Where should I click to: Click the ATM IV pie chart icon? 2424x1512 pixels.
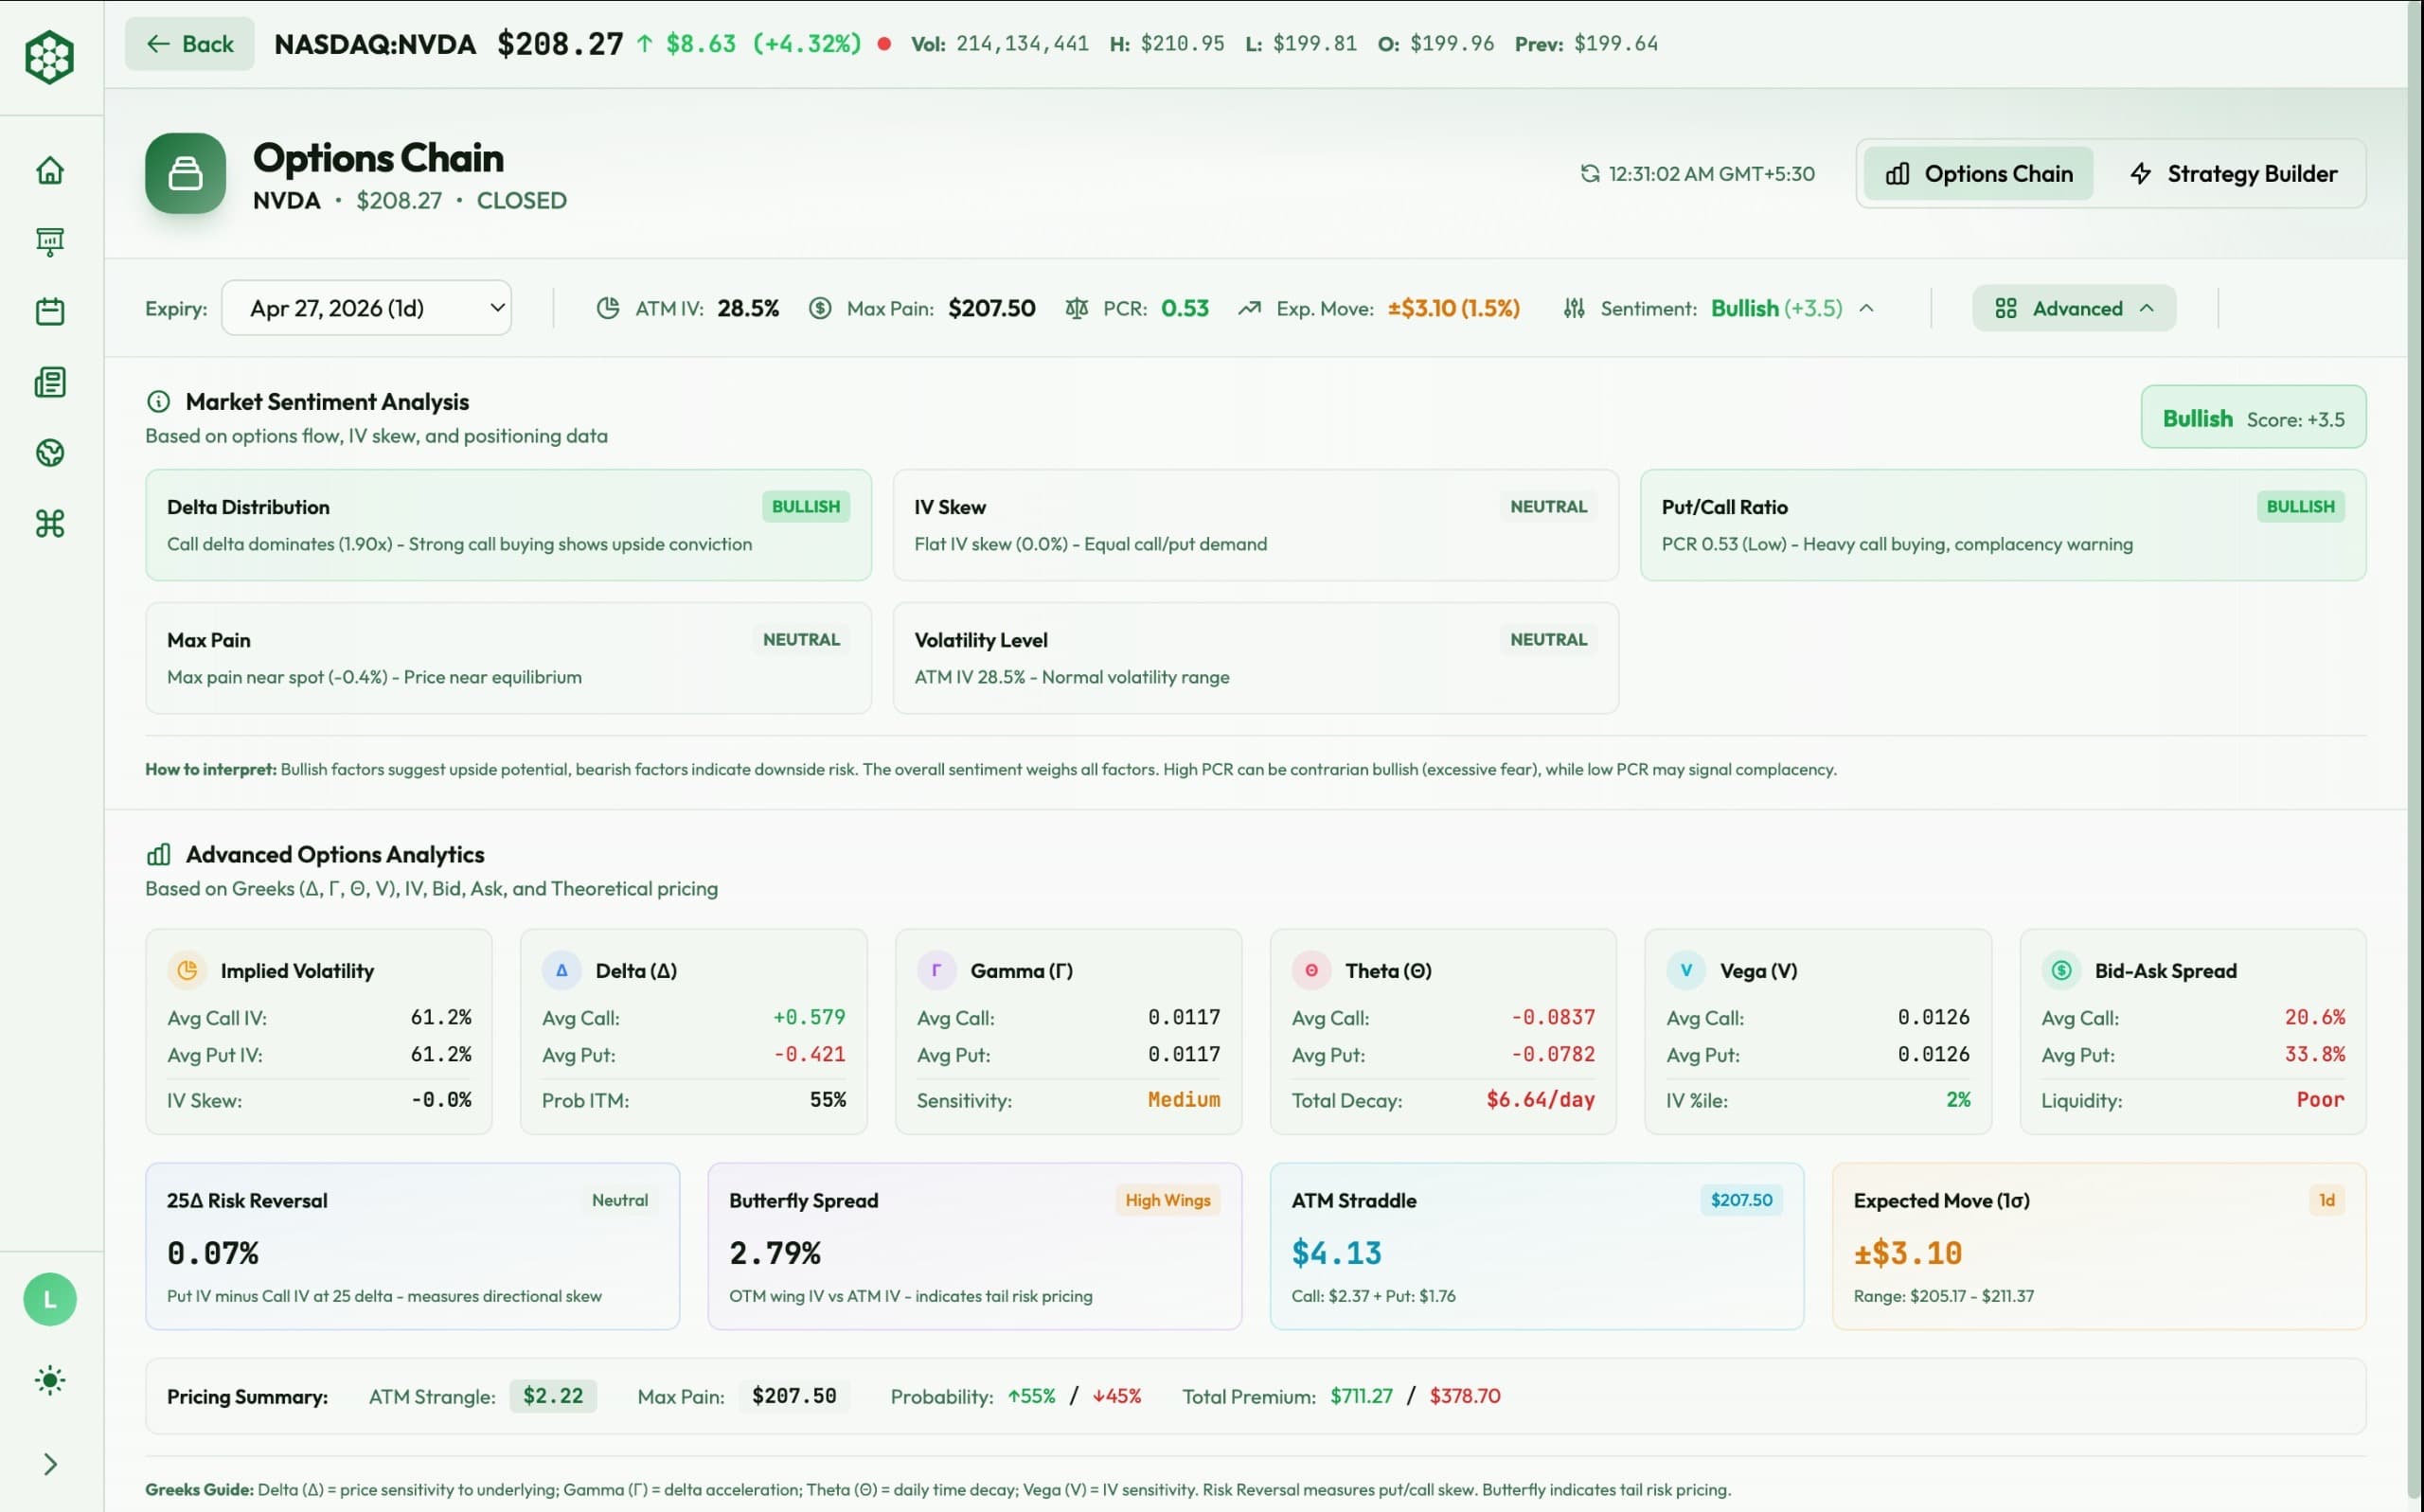(608, 308)
